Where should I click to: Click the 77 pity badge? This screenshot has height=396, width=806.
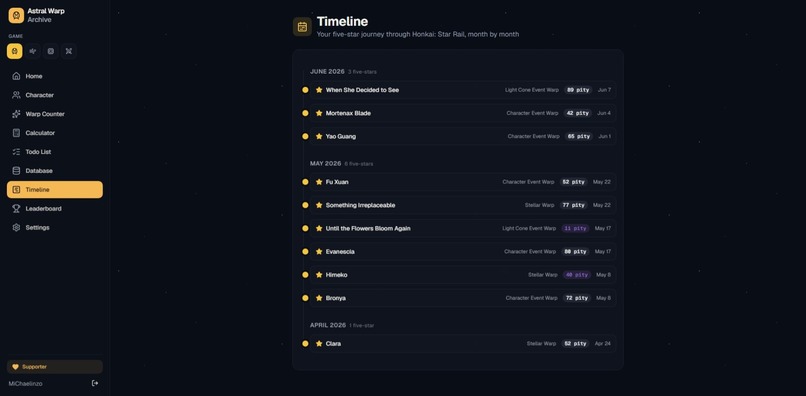click(573, 205)
